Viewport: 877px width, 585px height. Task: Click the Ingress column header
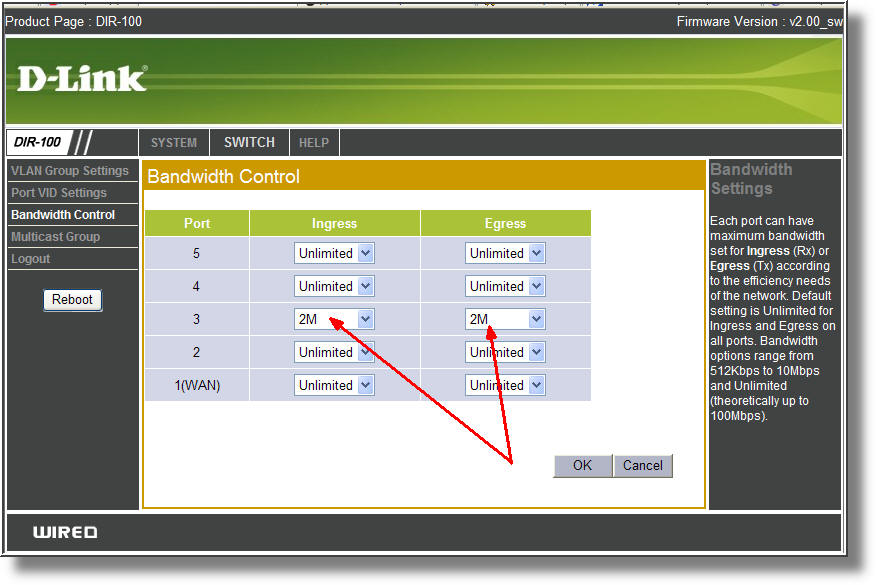(334, 223)
